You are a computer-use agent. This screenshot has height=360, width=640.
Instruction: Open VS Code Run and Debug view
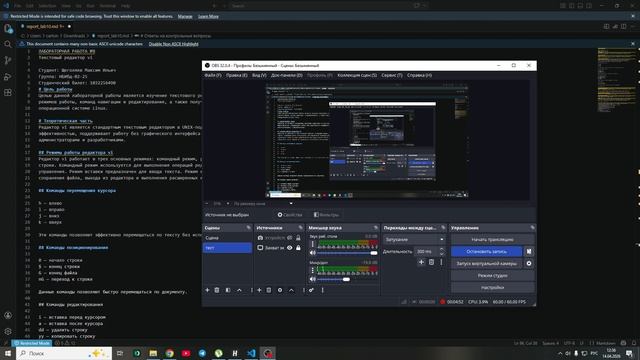pyautogui.click(x=8, y=77)
